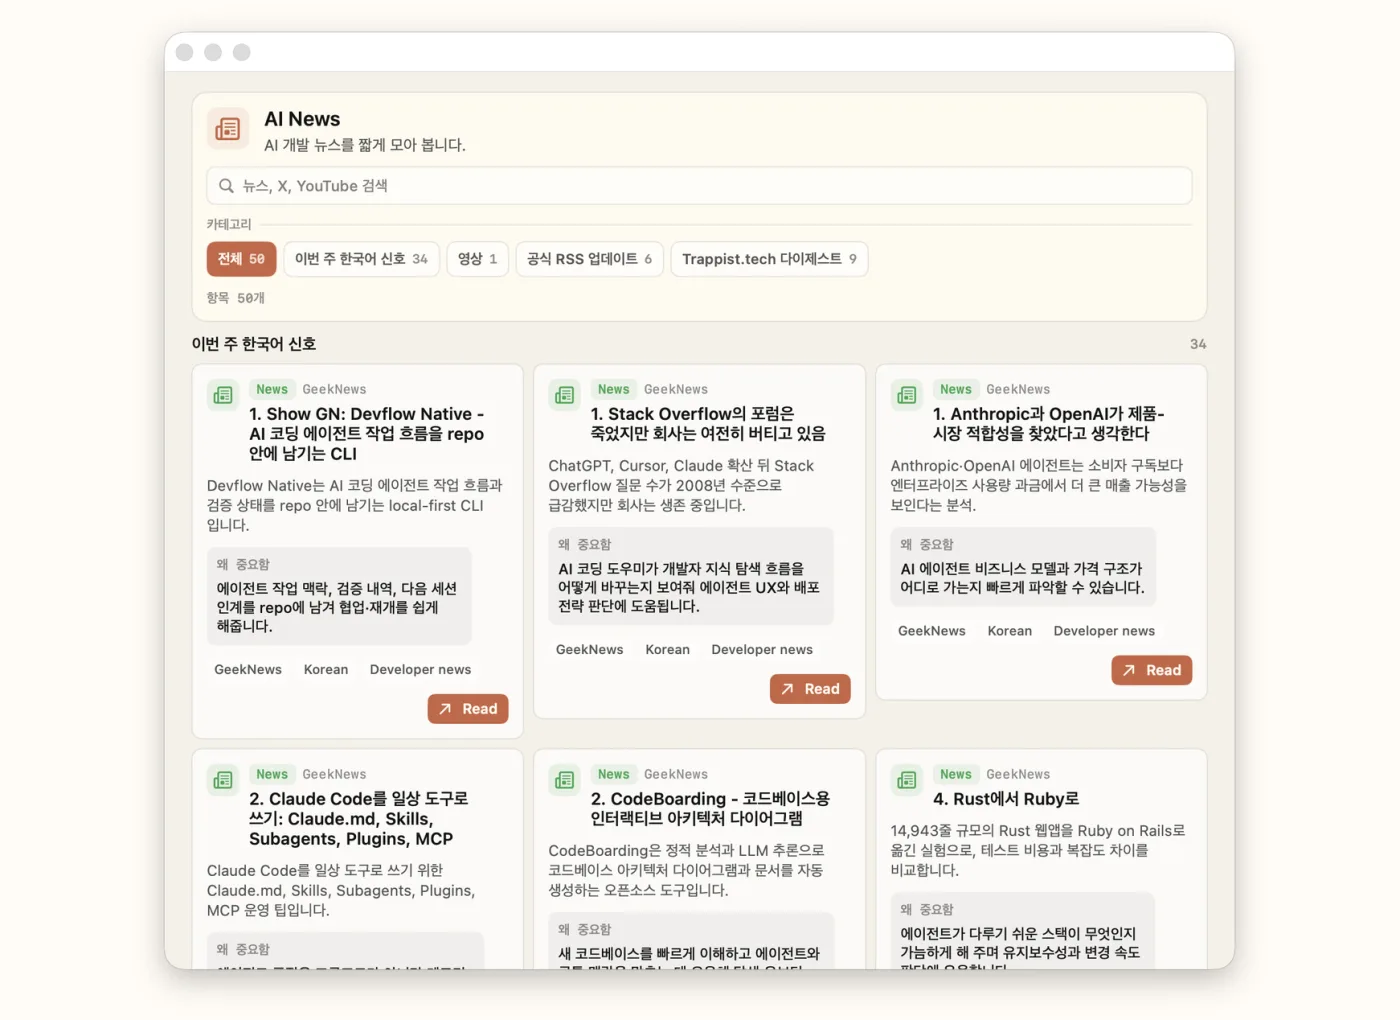The image size is (1400, 1020).
Task: Click the GeekNews tag on the Anthropic과 OpenAI card
Action: pos(932,631)
